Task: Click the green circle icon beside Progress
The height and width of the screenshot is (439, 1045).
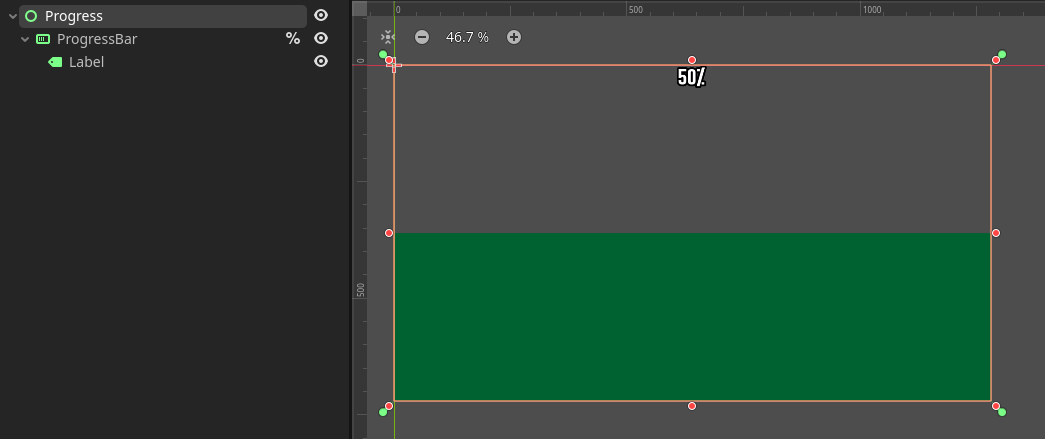Action: [x=31, y=16]
